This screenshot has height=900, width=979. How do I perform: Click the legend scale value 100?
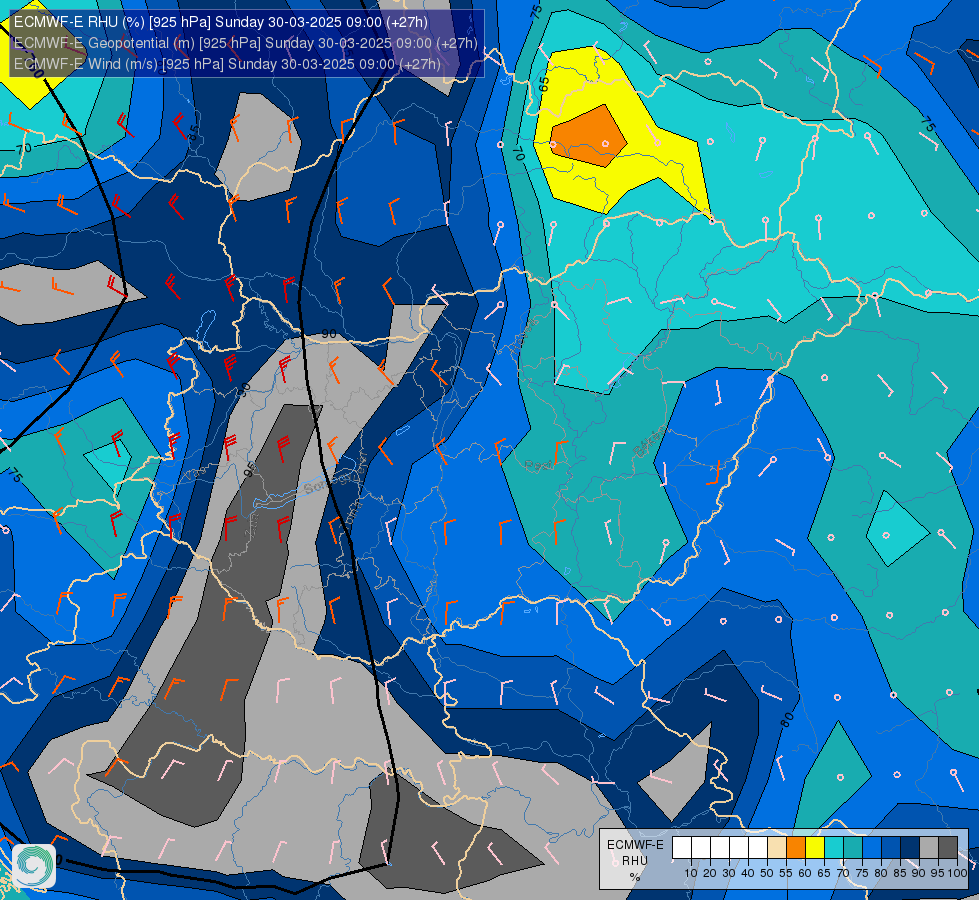coord(957,873)
